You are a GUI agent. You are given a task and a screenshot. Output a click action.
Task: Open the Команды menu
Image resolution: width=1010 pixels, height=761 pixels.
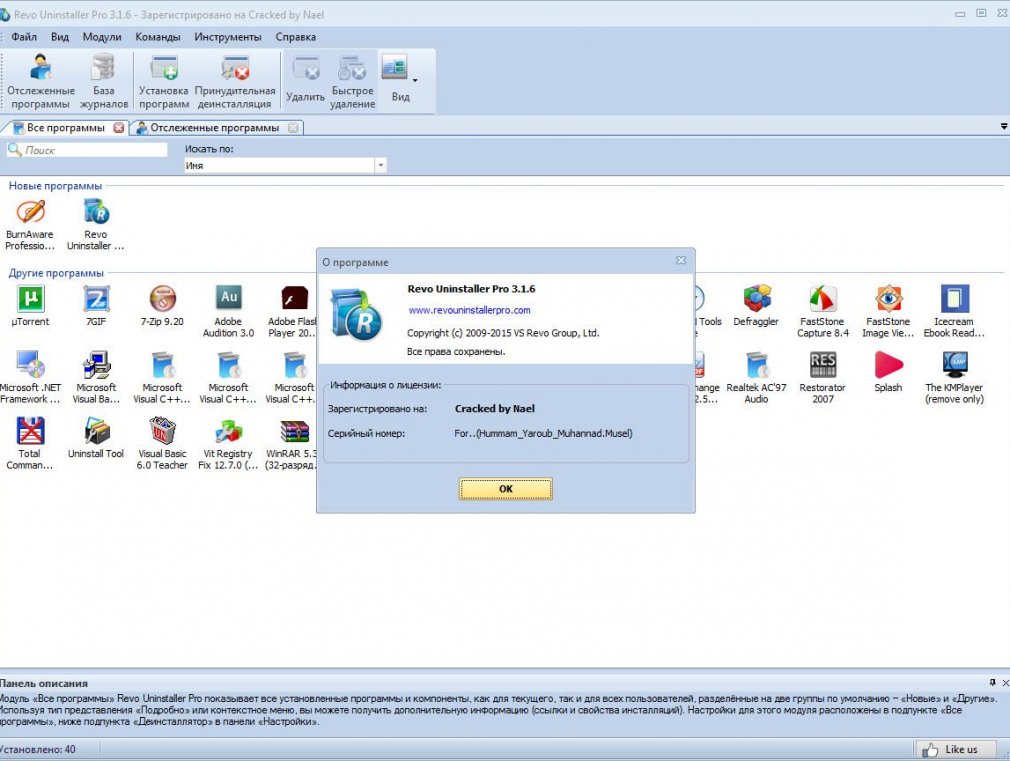[158, 37]
